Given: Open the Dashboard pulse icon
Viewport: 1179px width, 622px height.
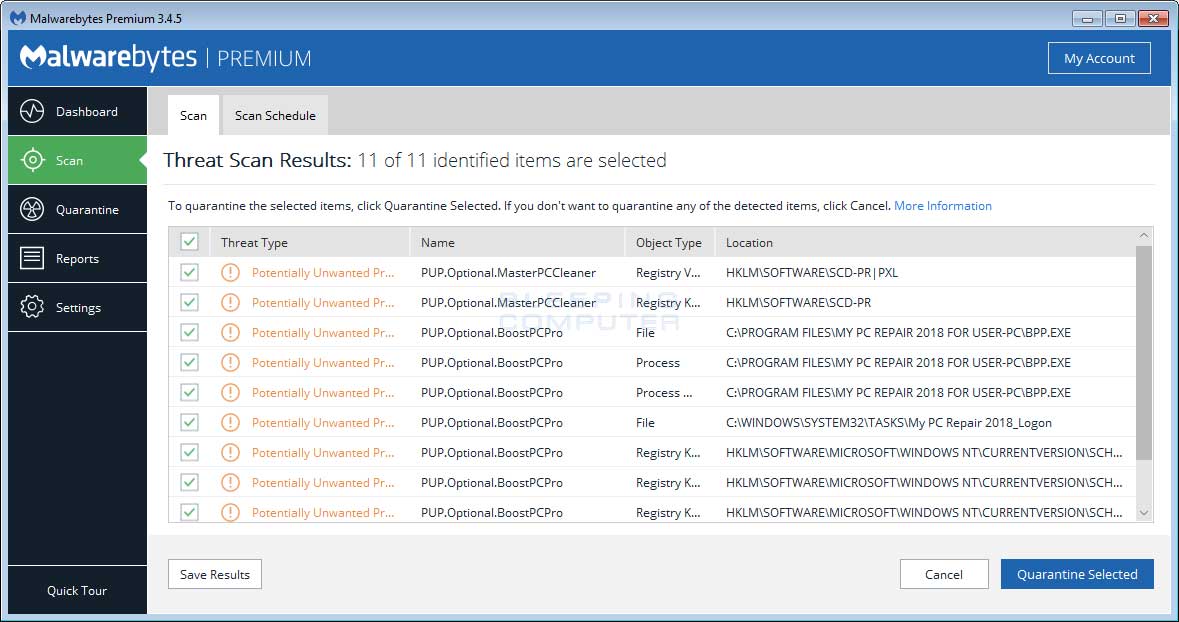Looking at the screenshot, I should pos(33,111).
